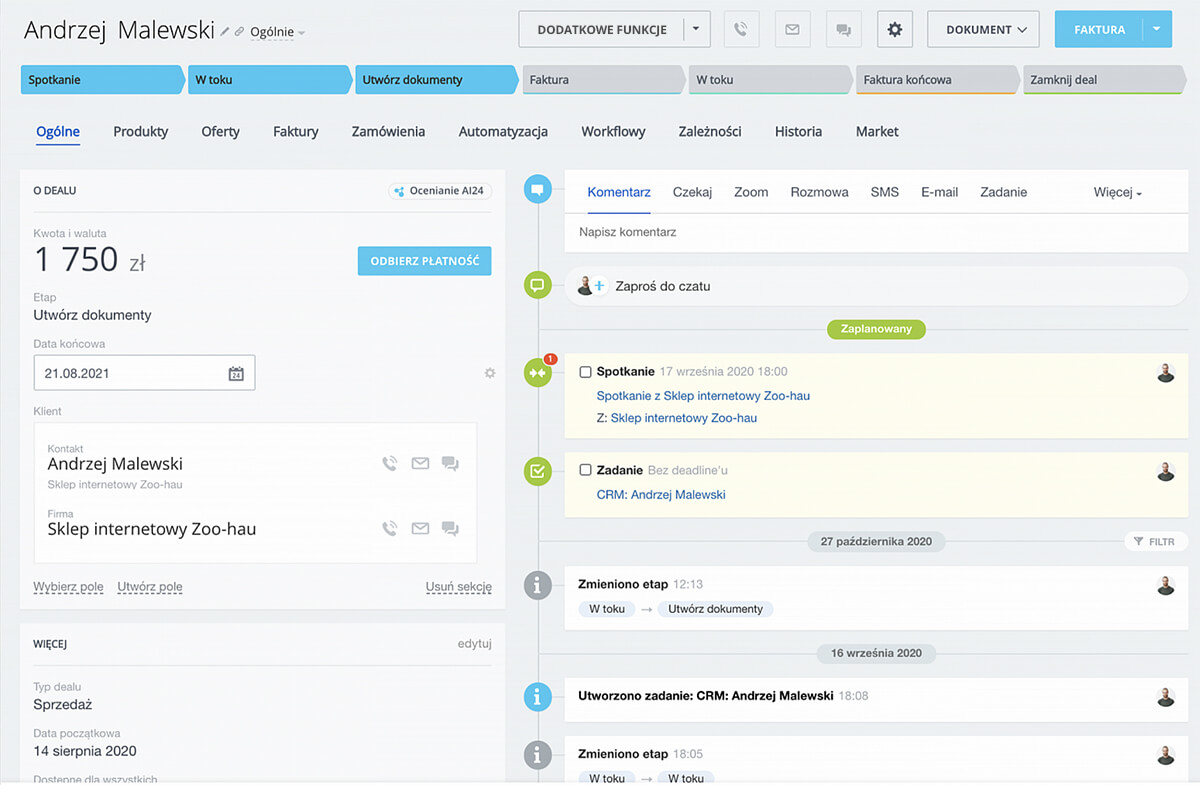
Task: Expand the Więcej menu in timeline
Action: (x=1117, y=192)
